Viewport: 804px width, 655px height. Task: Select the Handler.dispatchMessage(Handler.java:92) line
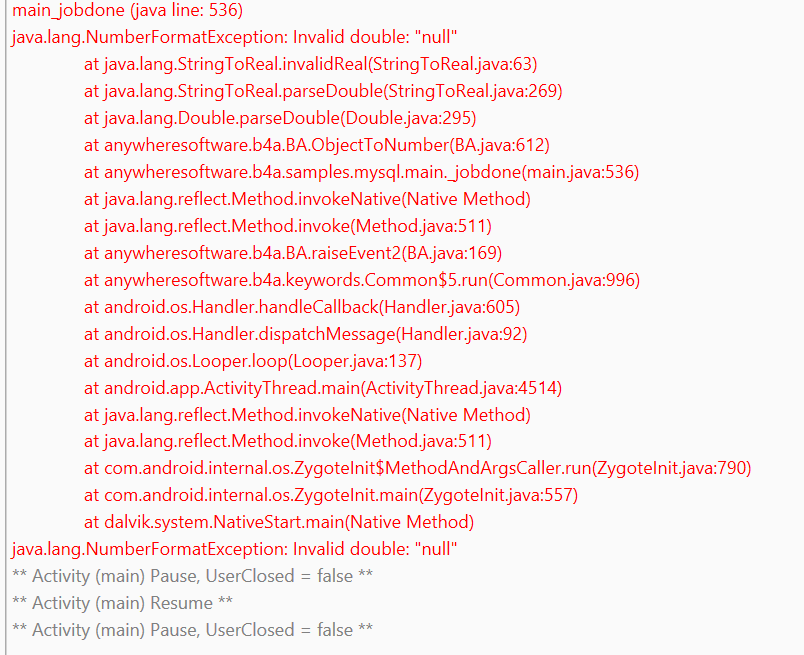click(305, 334)
